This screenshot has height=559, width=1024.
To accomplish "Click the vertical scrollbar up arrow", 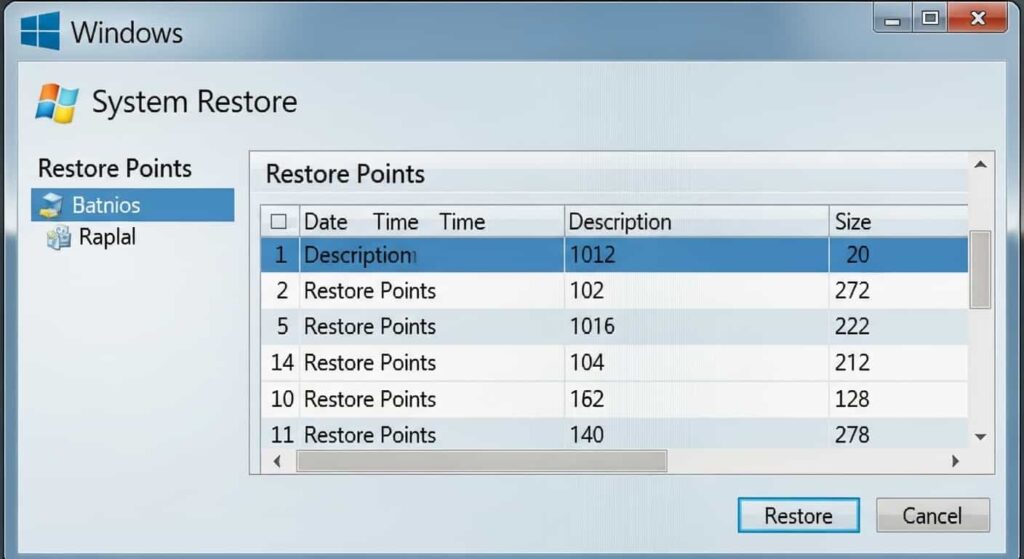I will 980,165.
